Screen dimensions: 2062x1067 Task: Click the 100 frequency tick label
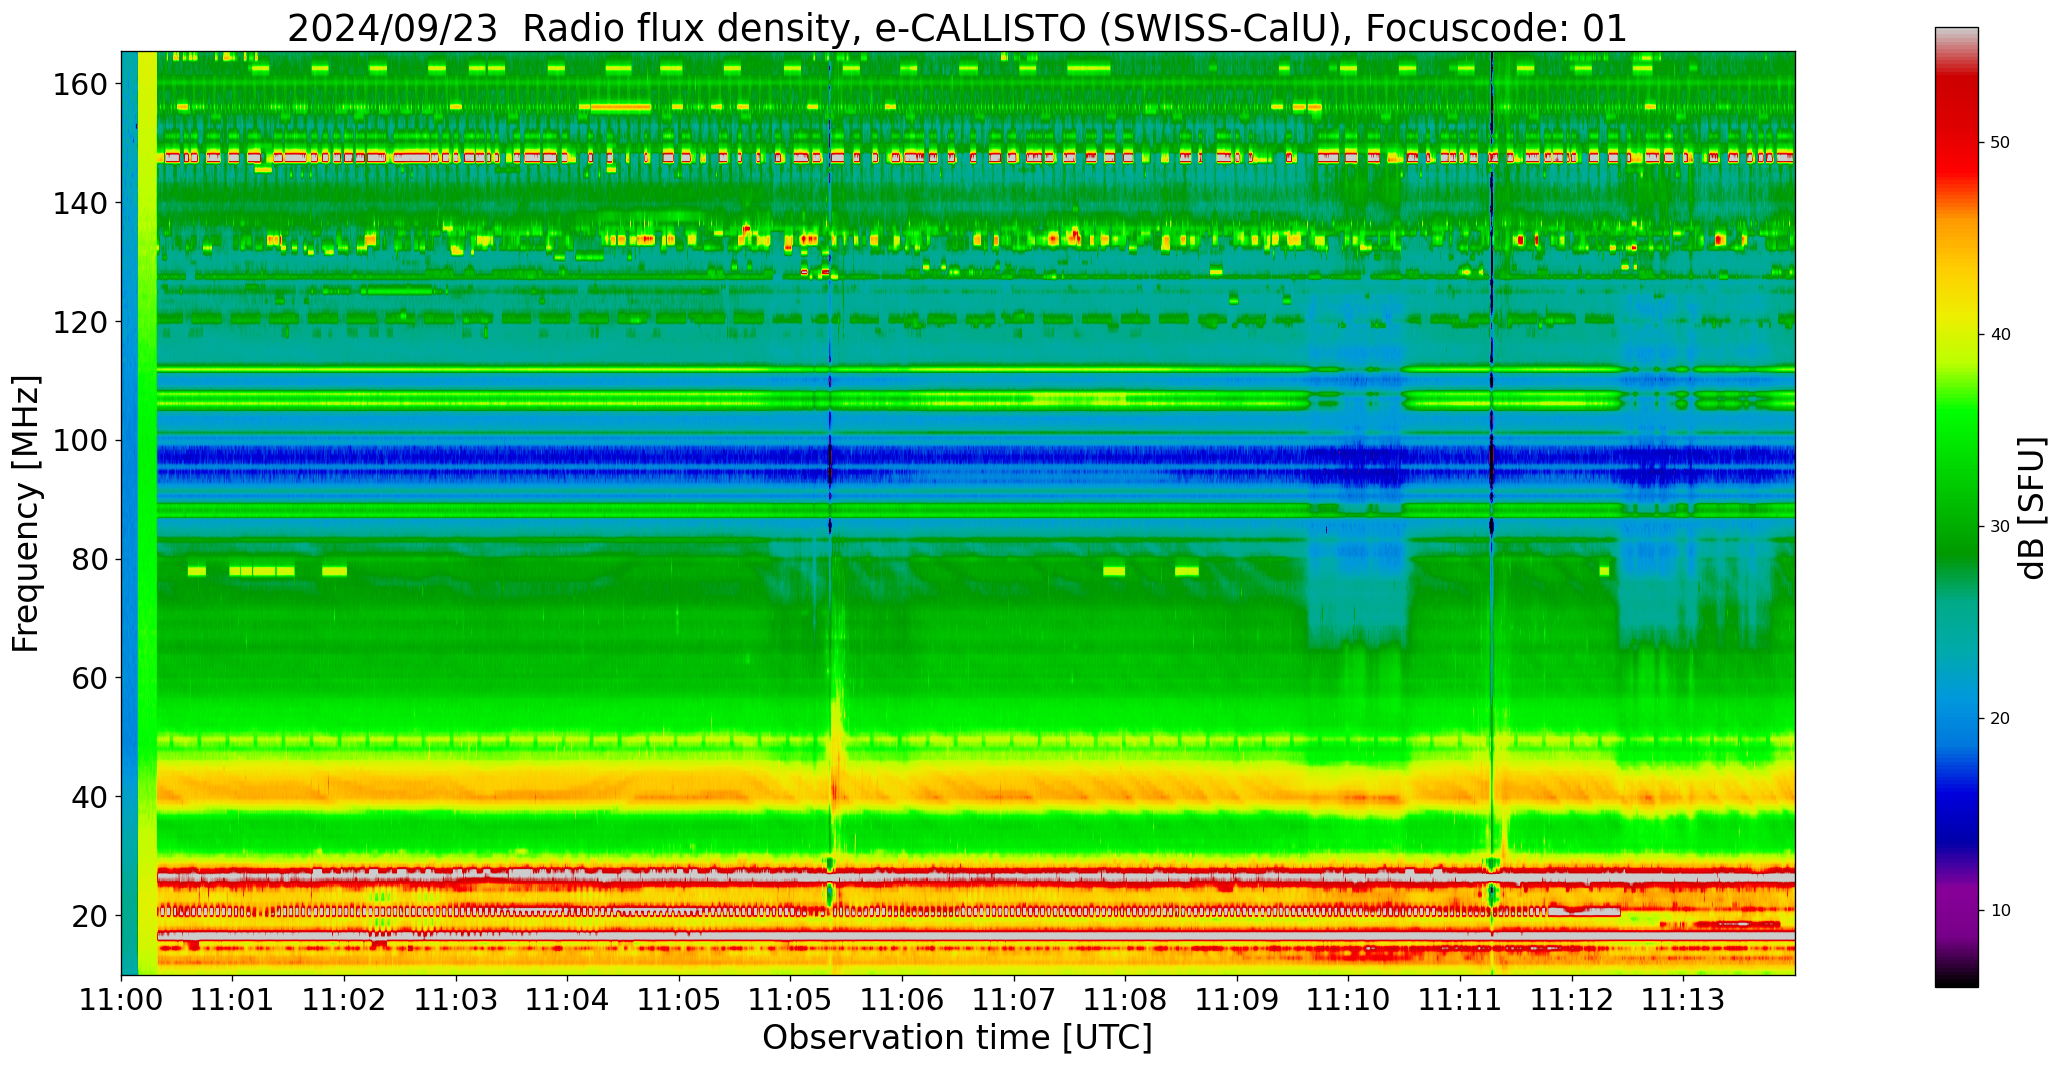pos(79,441)
